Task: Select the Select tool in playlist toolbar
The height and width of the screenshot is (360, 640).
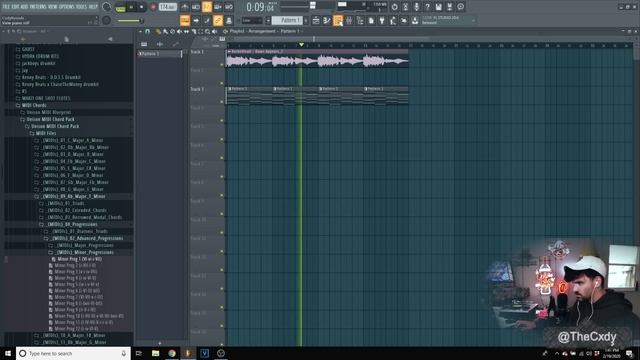Action: coord(200,31)
